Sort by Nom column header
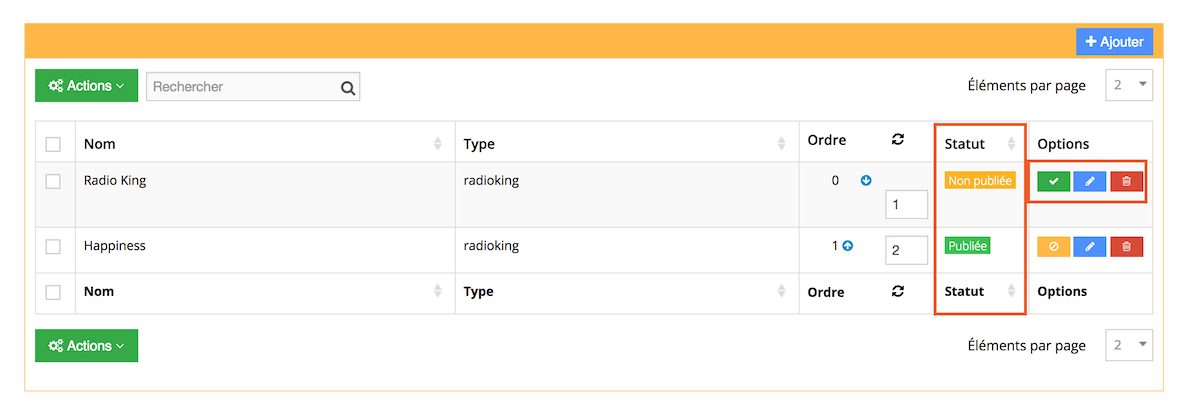 pos(100,143)
